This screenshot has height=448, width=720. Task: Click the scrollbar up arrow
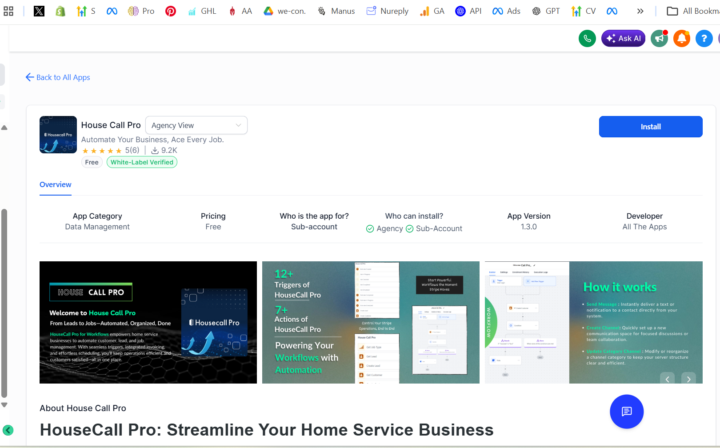point(4,128)
